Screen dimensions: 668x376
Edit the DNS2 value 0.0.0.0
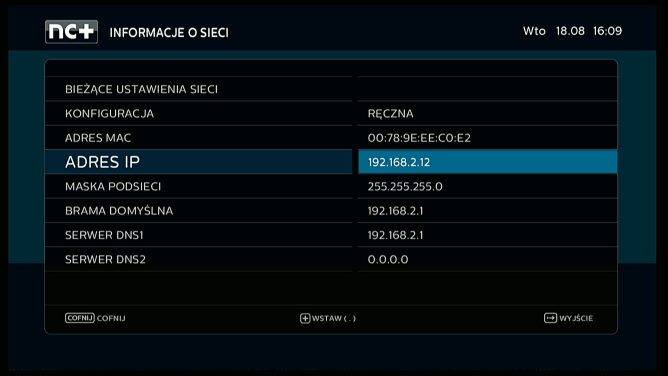388,259
